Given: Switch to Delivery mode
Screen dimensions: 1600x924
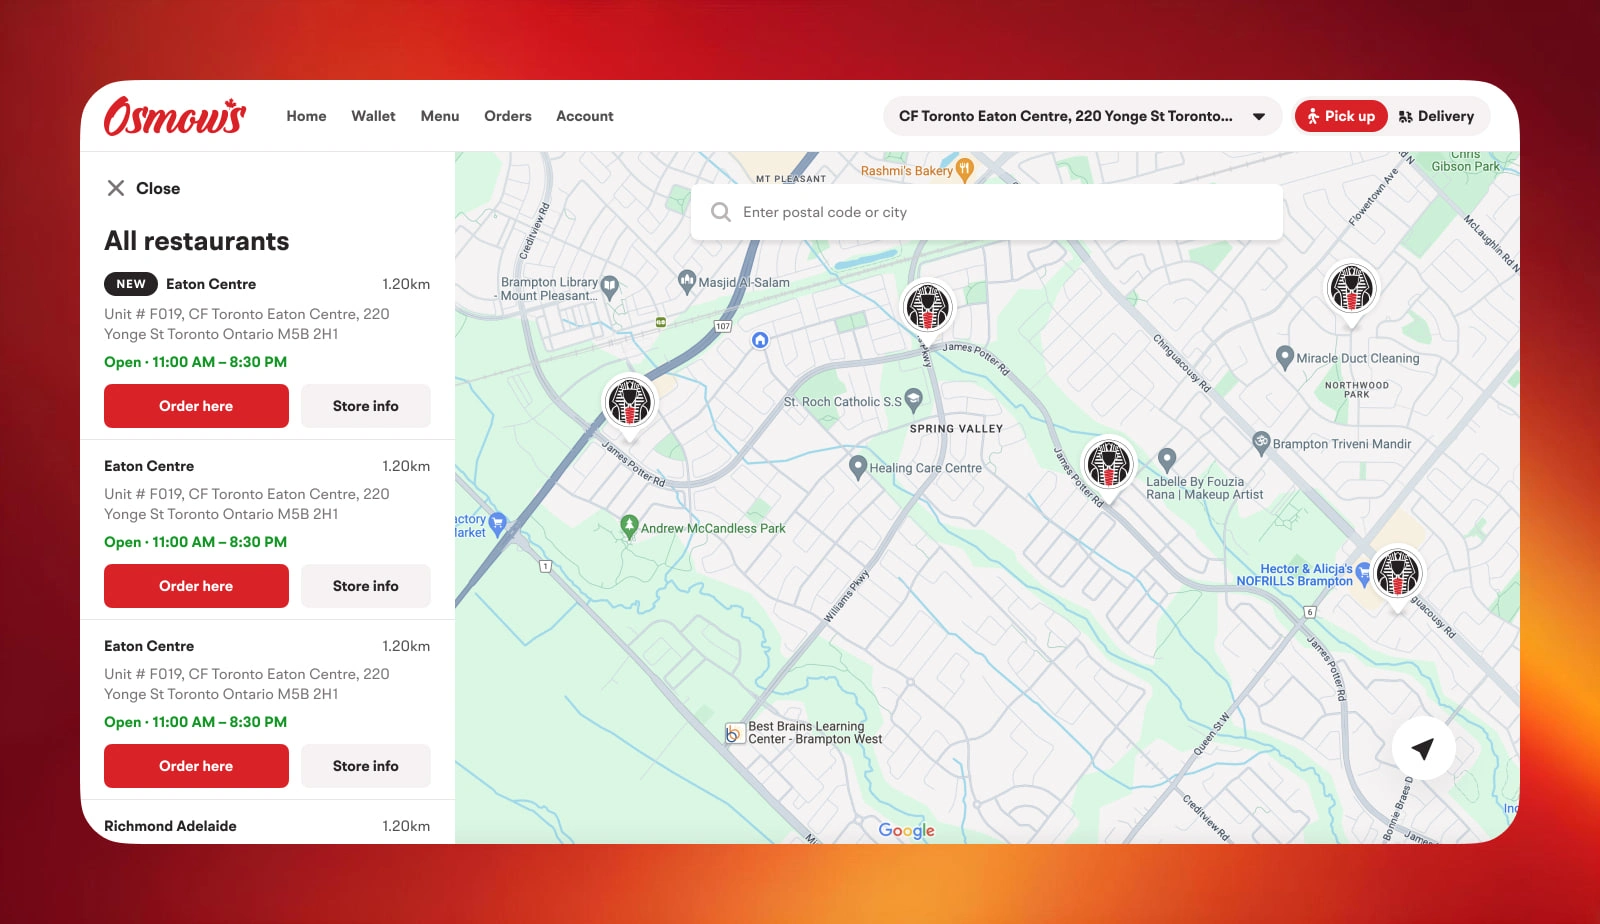Looking at the screenshot, I should click(1436, 116).
